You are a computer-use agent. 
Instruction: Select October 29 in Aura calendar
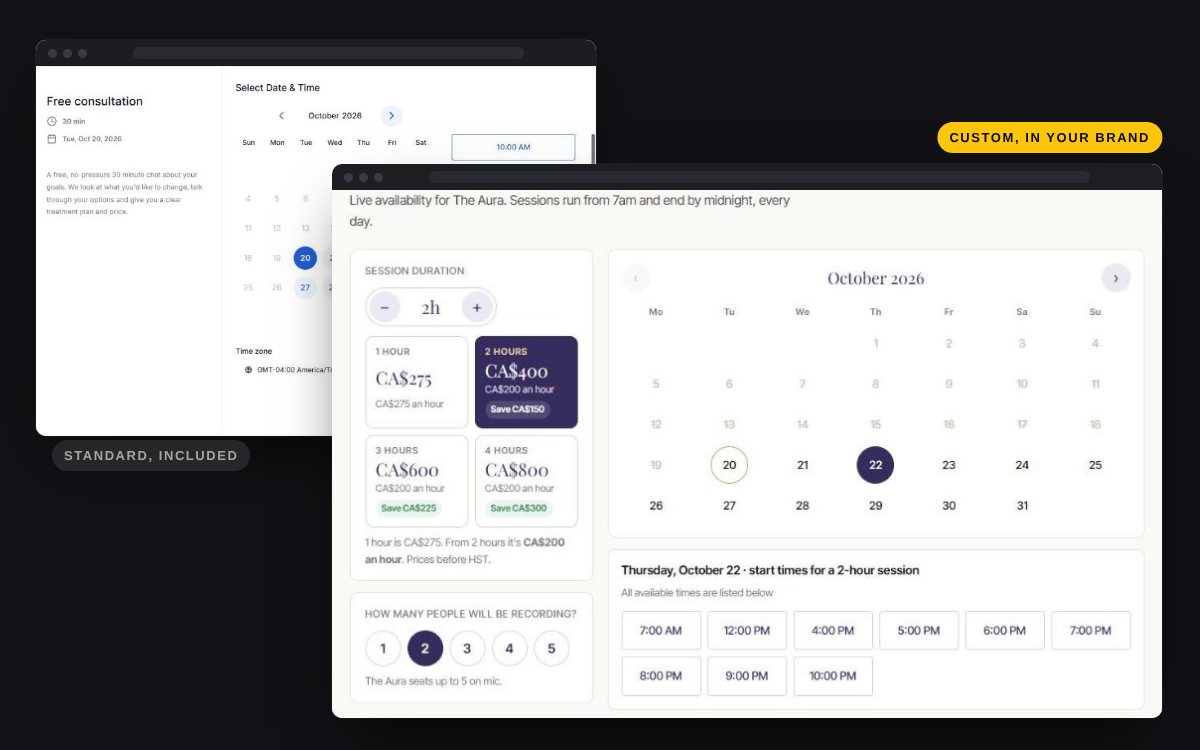875,506
